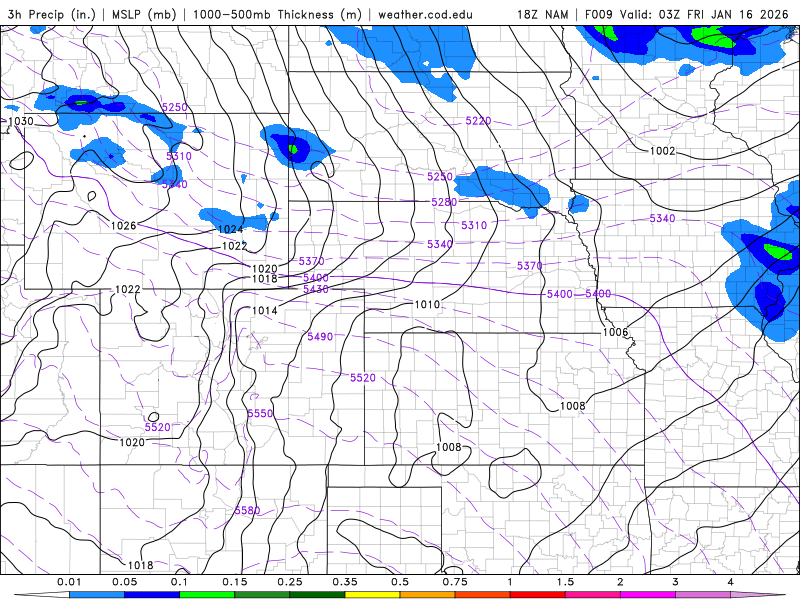This screenshot has height=600, width=800.
Task: Click the 1014 isobar label
Action: tap(265, 310)
